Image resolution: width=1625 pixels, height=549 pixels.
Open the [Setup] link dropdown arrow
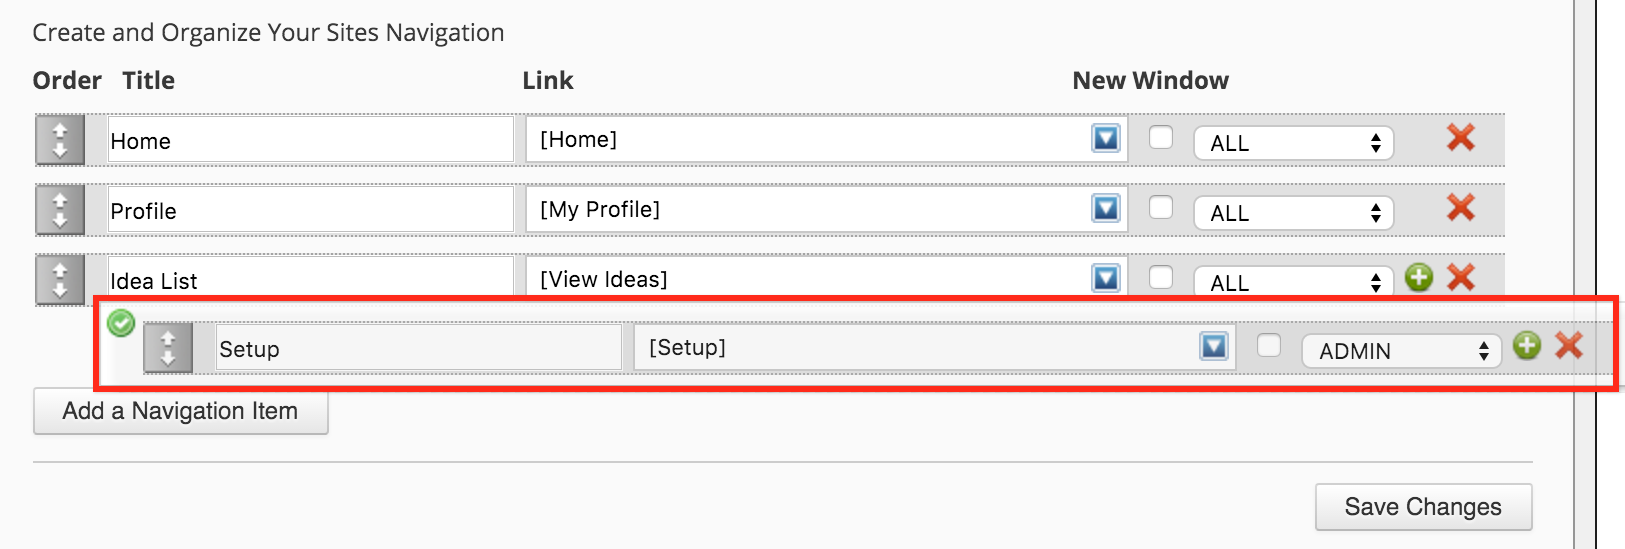tap(1214, 346)
